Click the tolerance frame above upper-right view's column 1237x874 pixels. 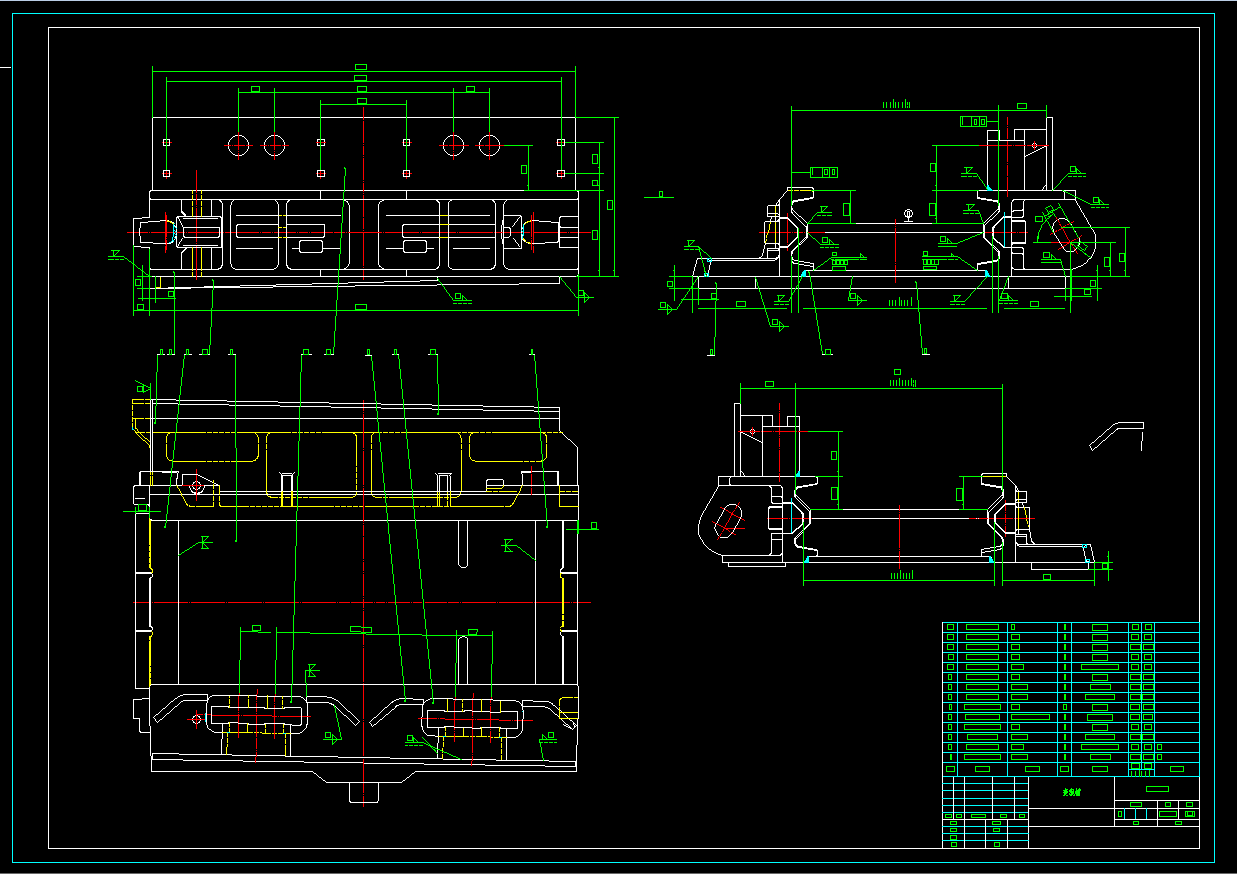click(973, 122)
